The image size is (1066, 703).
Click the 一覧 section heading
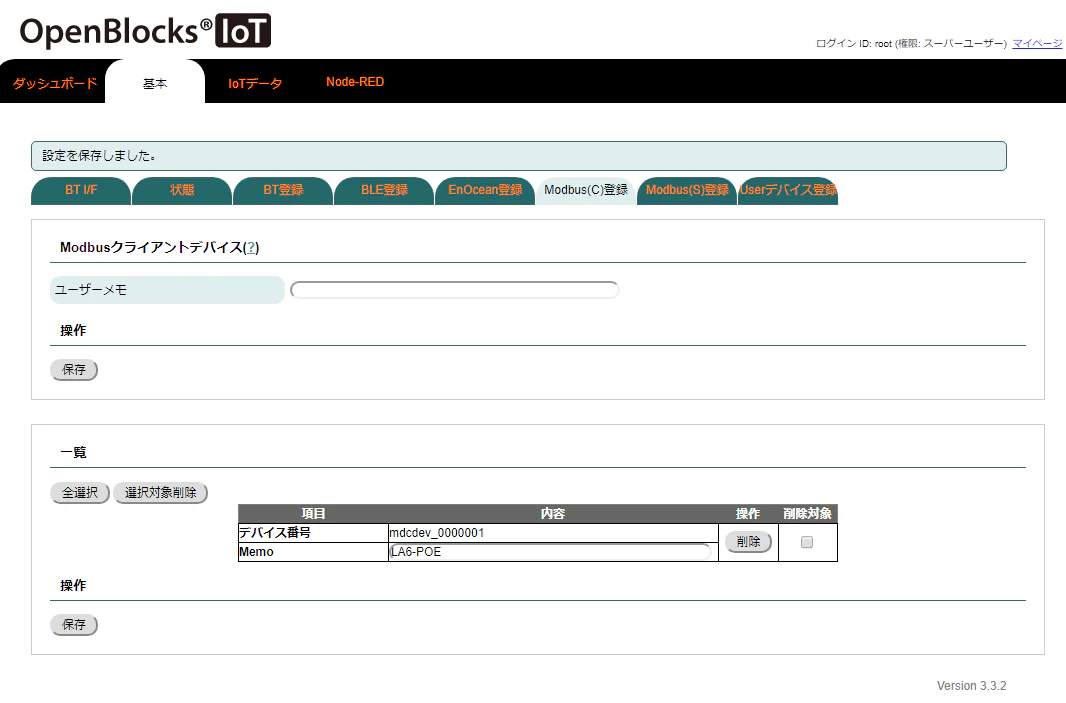click(73, 453)
